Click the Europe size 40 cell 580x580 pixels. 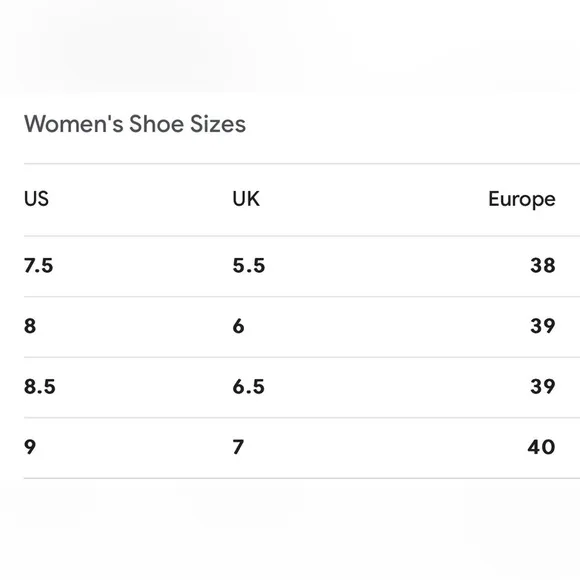click(542, 447)
